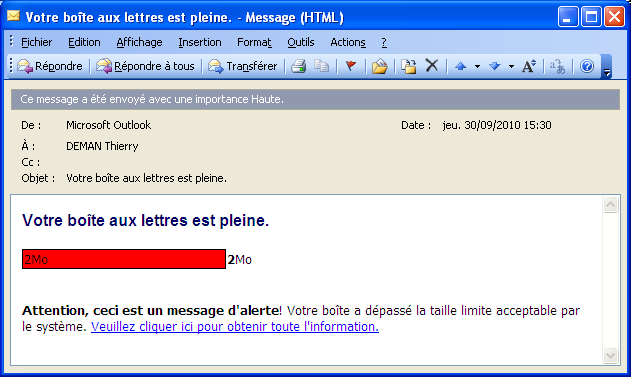This screenshot has width=631, height=377.
Task: Open the Actions menu
Action: (348, 42)
